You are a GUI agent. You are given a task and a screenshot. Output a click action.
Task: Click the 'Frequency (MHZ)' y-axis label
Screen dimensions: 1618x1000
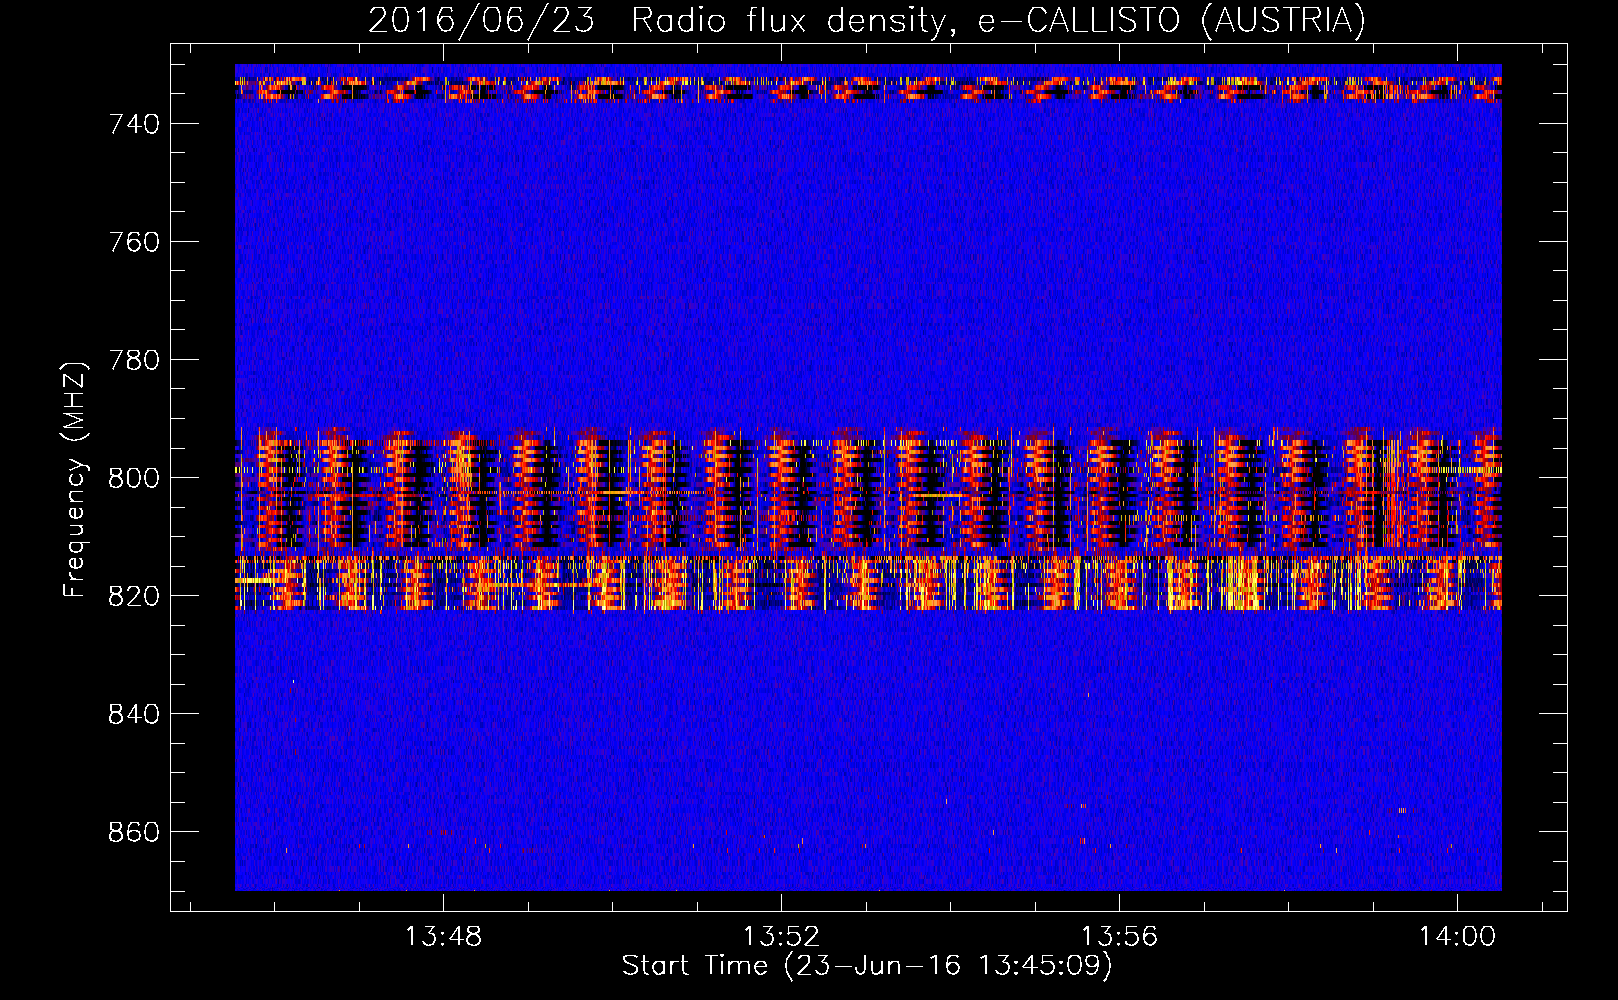tap(75, 479)
